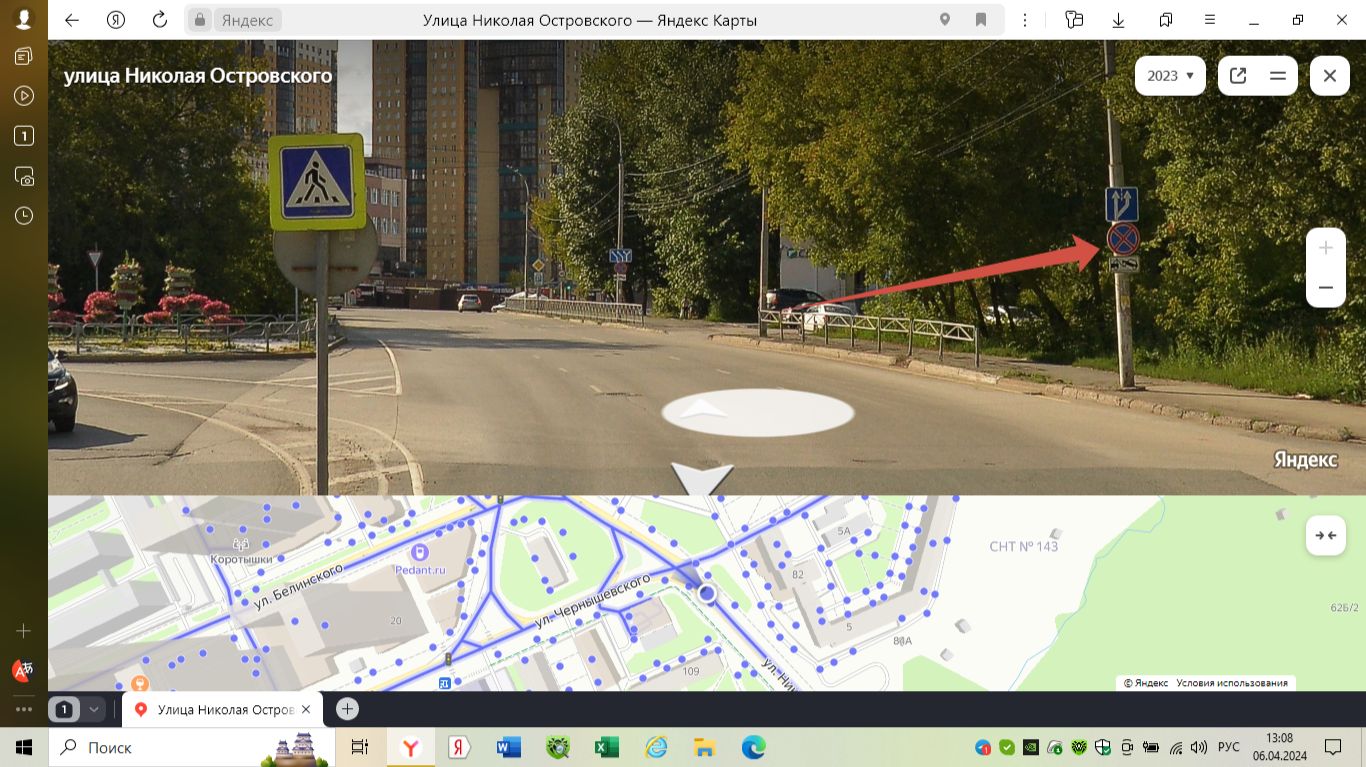
Task: Click the panorama position marker on map
Action: coord(707,593)
